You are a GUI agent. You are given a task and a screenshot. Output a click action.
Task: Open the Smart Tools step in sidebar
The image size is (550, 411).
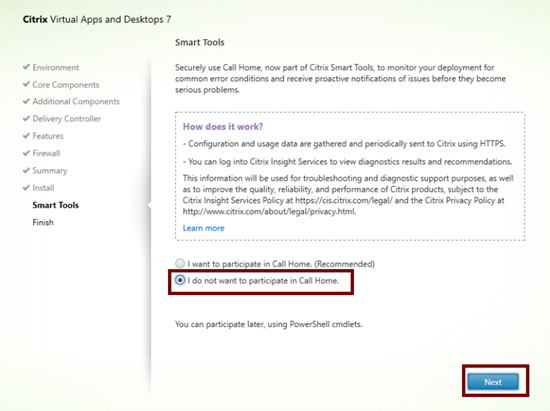click(x=56, y=205)
